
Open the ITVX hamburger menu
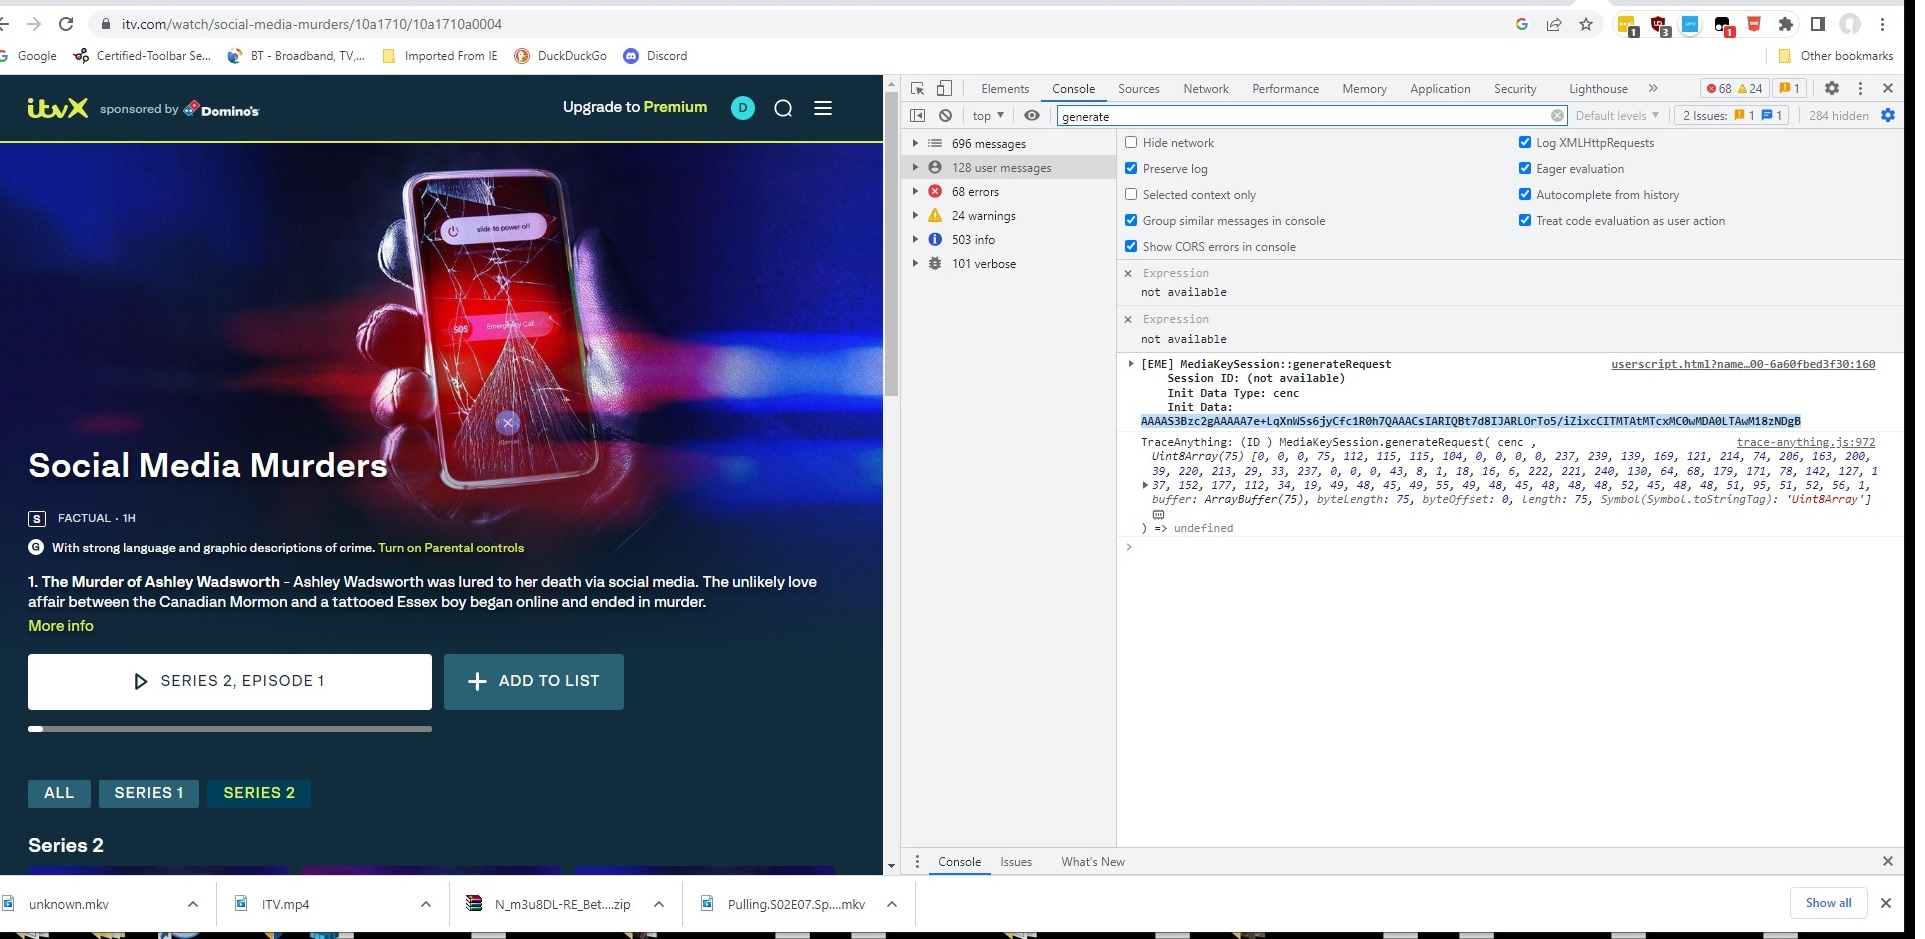coord(823,108)
